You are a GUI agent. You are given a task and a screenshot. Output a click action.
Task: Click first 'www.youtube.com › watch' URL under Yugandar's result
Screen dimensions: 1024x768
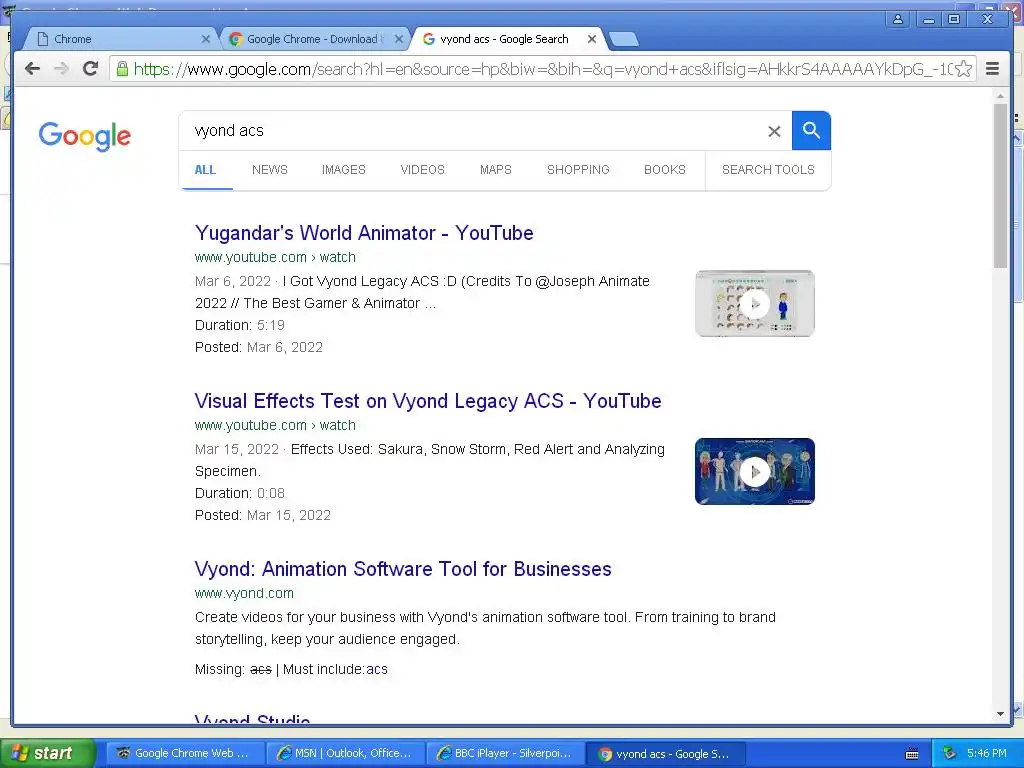click(x=275, y=257)
